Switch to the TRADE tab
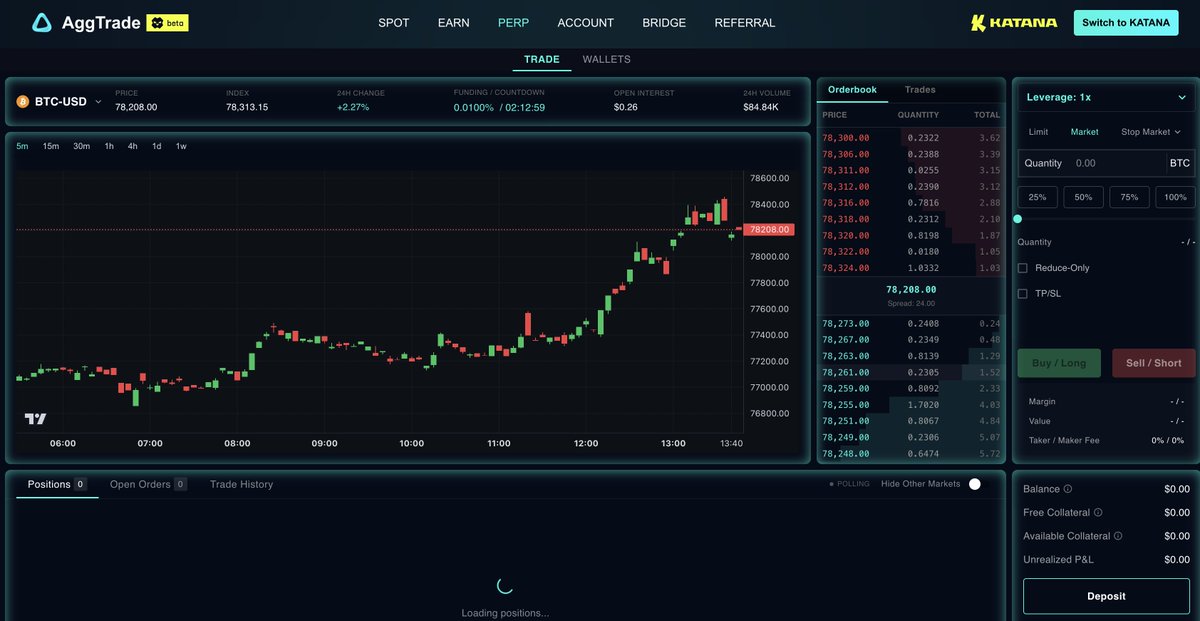The image size is (1200, 621). [x=542, y=60]
